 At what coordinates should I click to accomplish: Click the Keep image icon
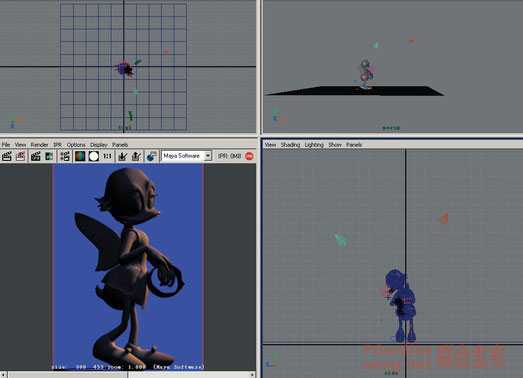[123, 156]
